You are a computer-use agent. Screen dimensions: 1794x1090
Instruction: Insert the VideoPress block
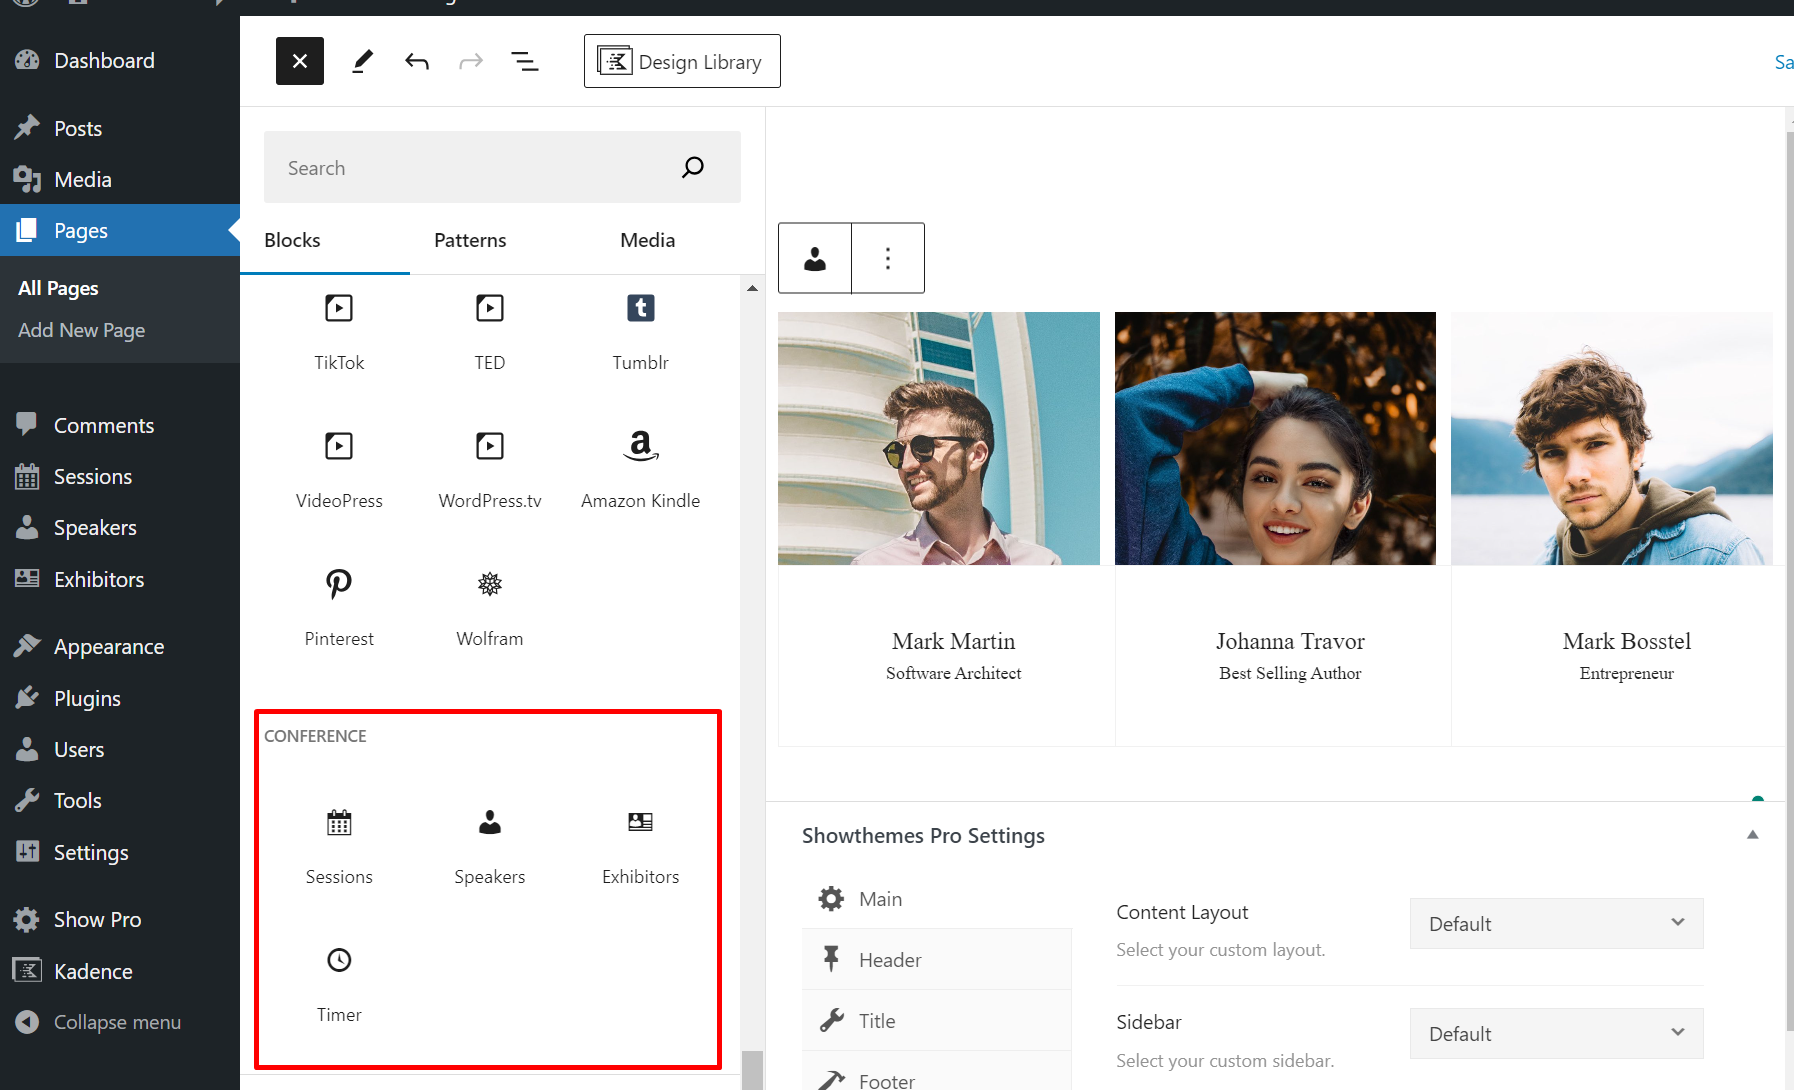click(339, 470)
